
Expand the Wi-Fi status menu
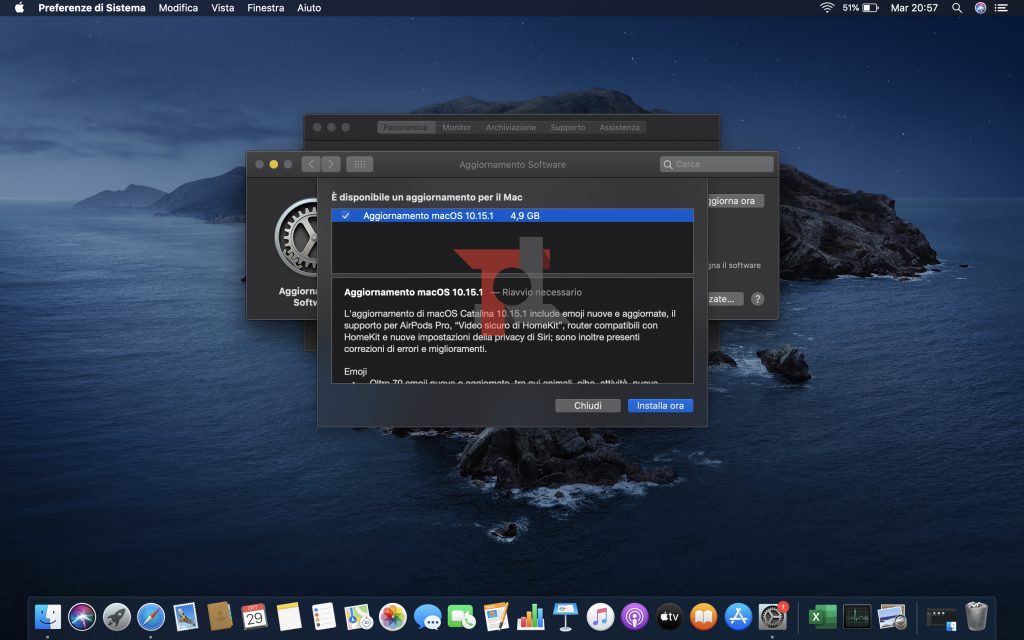point(827,8)
